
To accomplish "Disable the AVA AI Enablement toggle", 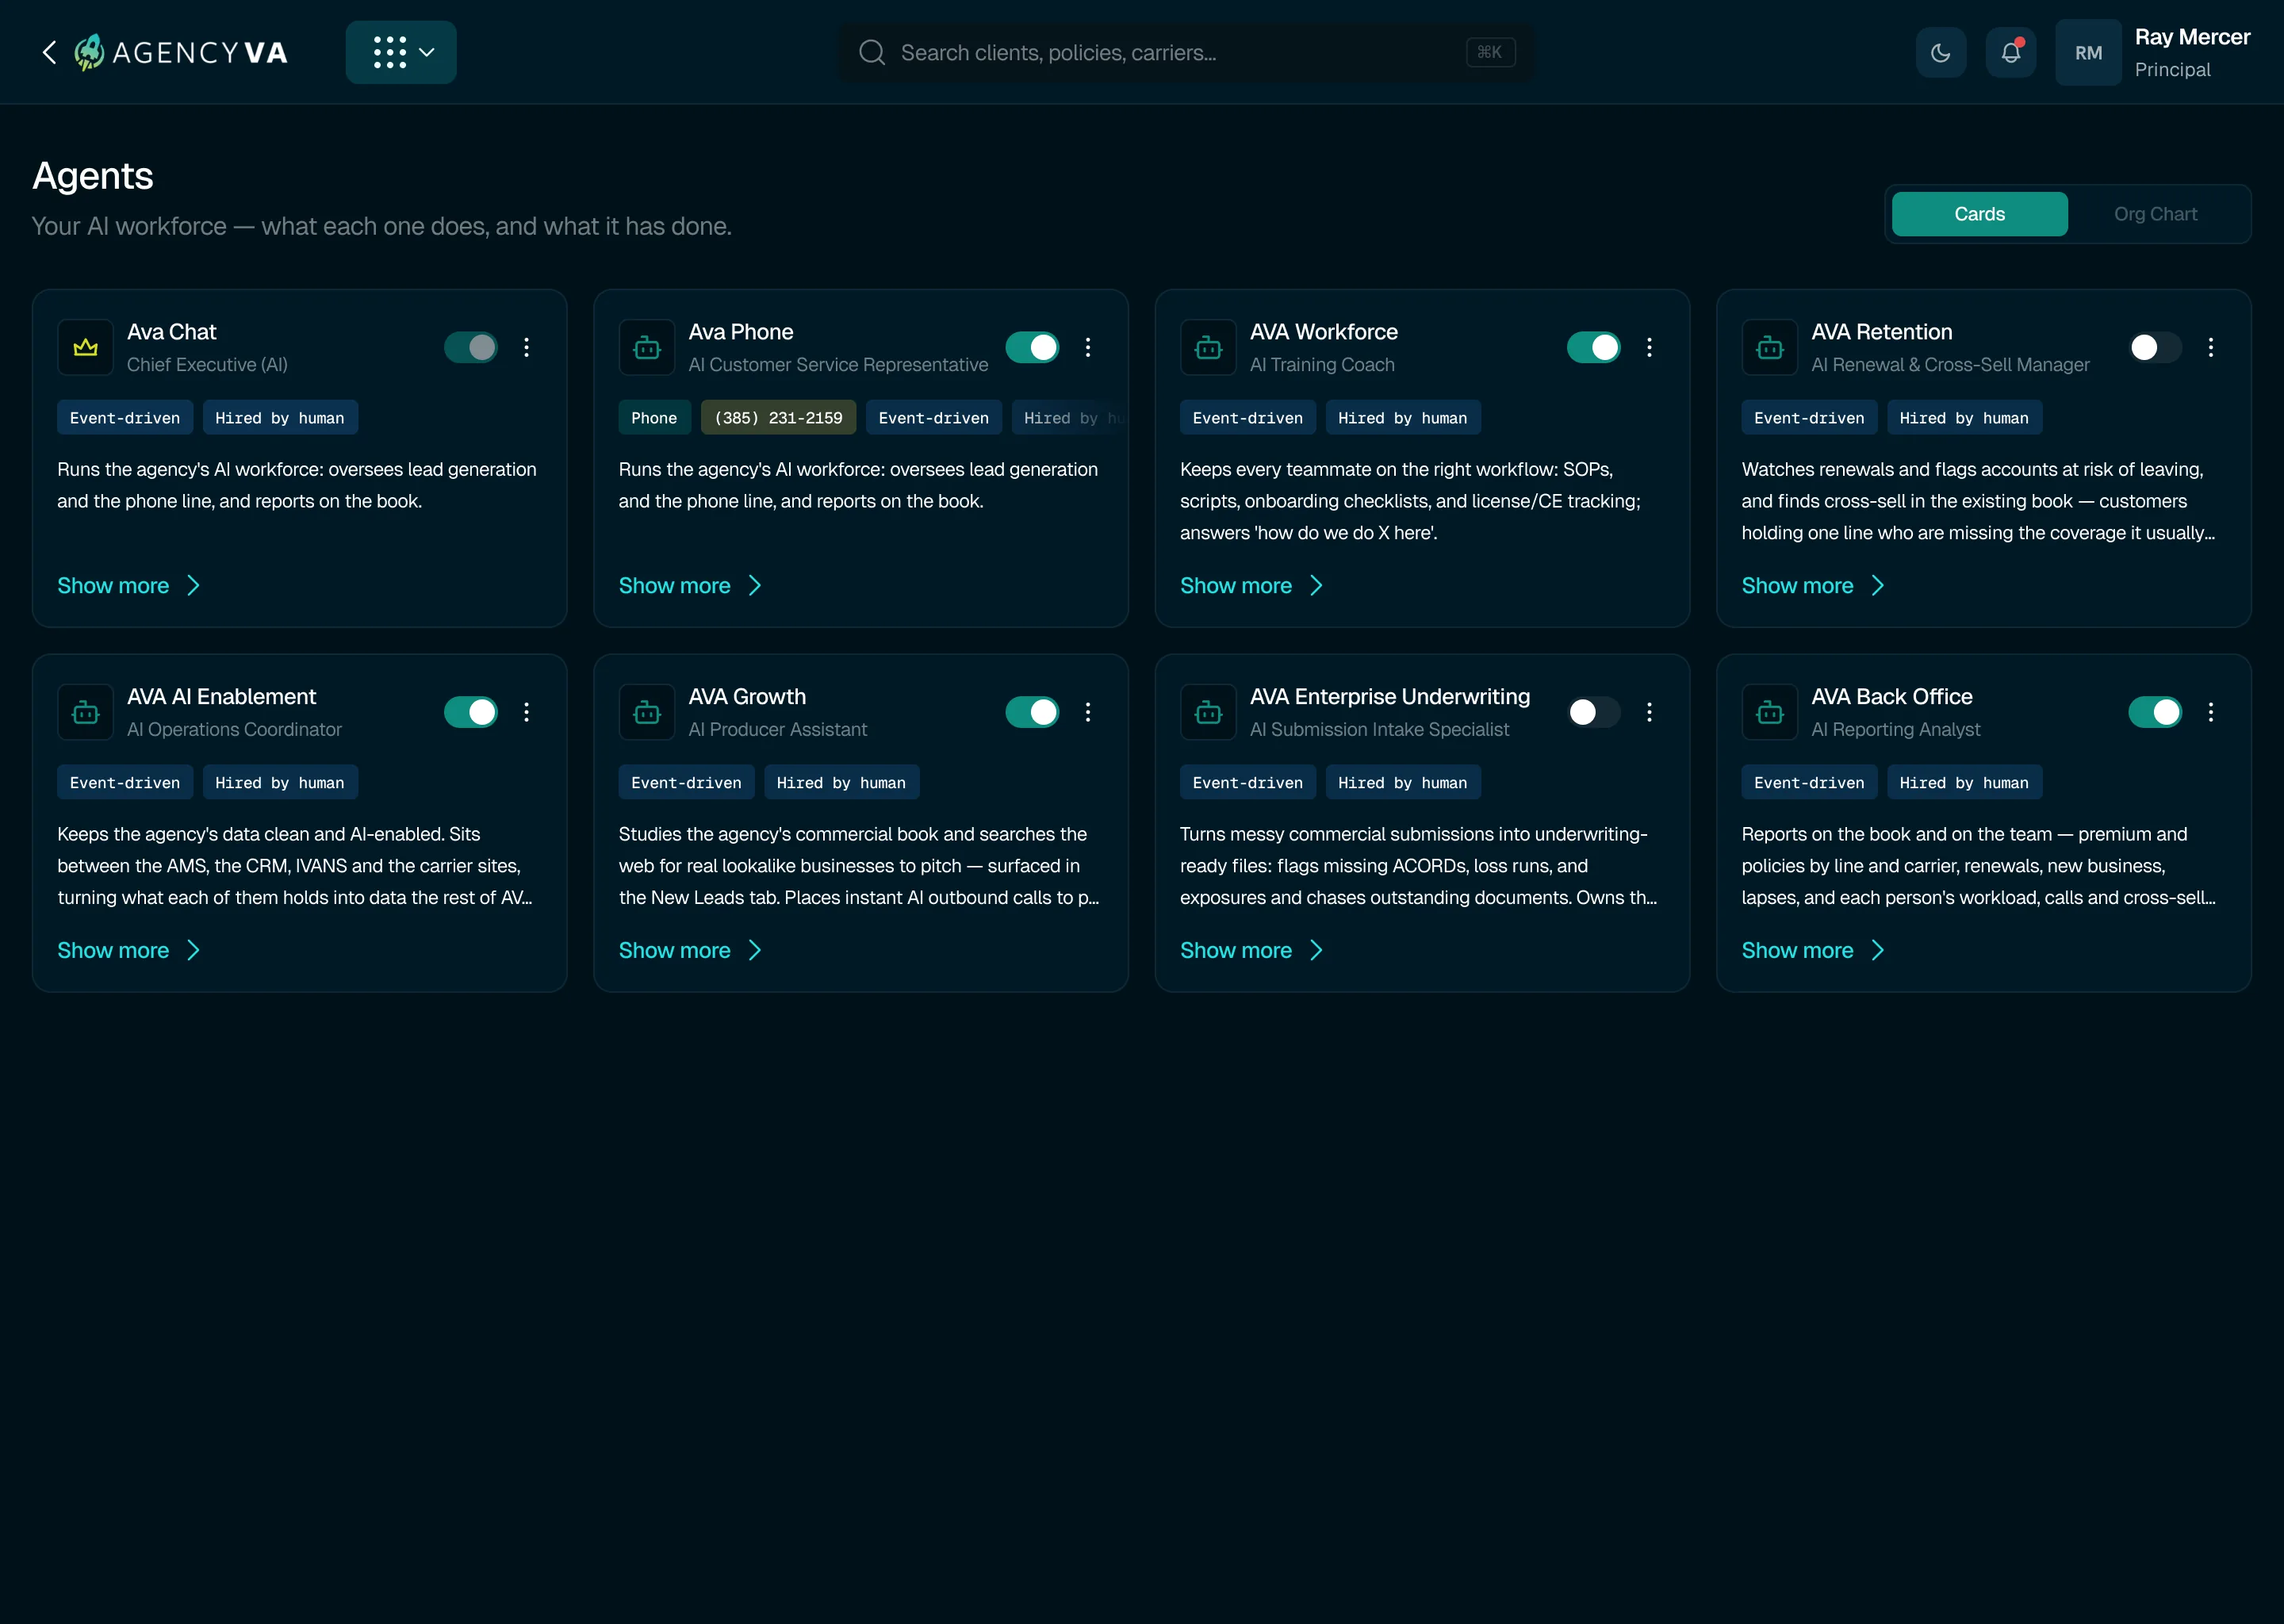I will point(470,712).
